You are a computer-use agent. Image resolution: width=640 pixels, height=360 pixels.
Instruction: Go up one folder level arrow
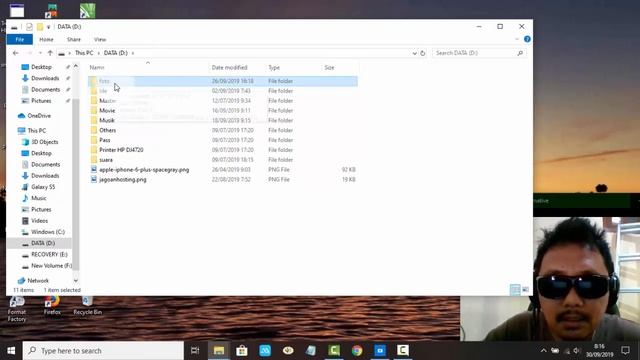(x=50, y=53)
